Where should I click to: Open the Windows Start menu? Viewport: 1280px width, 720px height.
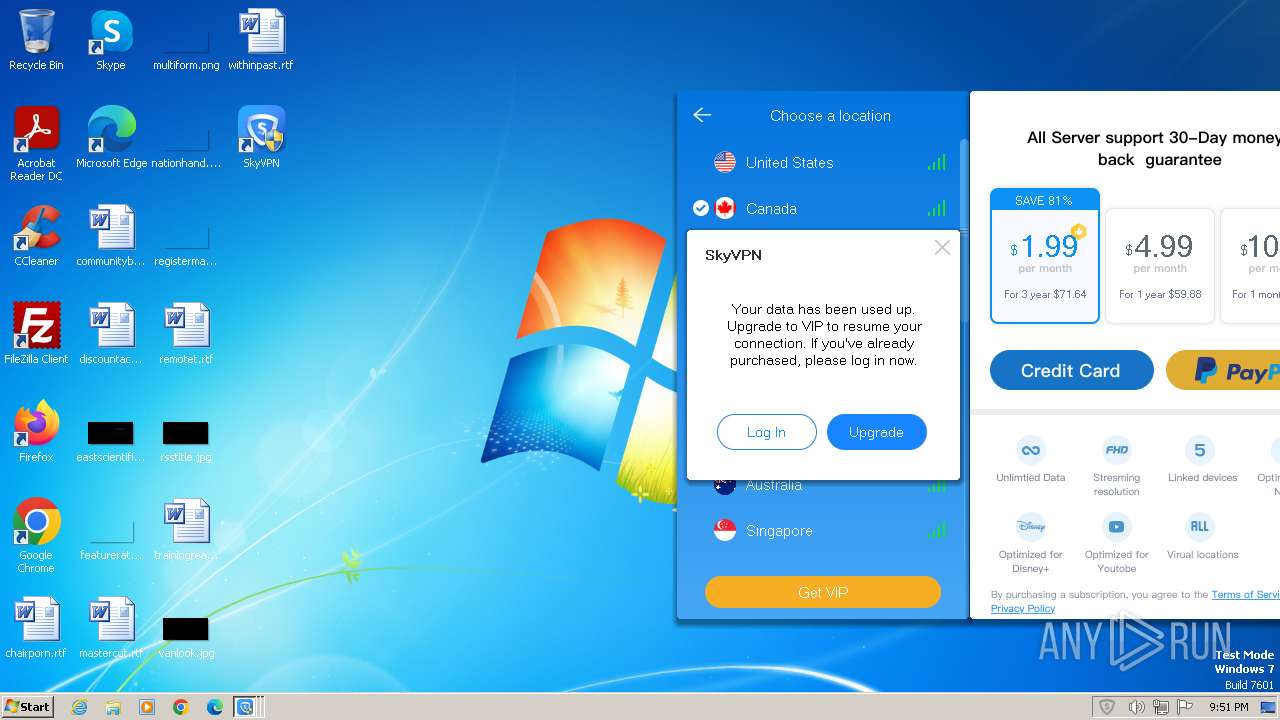pyautogui.click(x=27, y=706)
